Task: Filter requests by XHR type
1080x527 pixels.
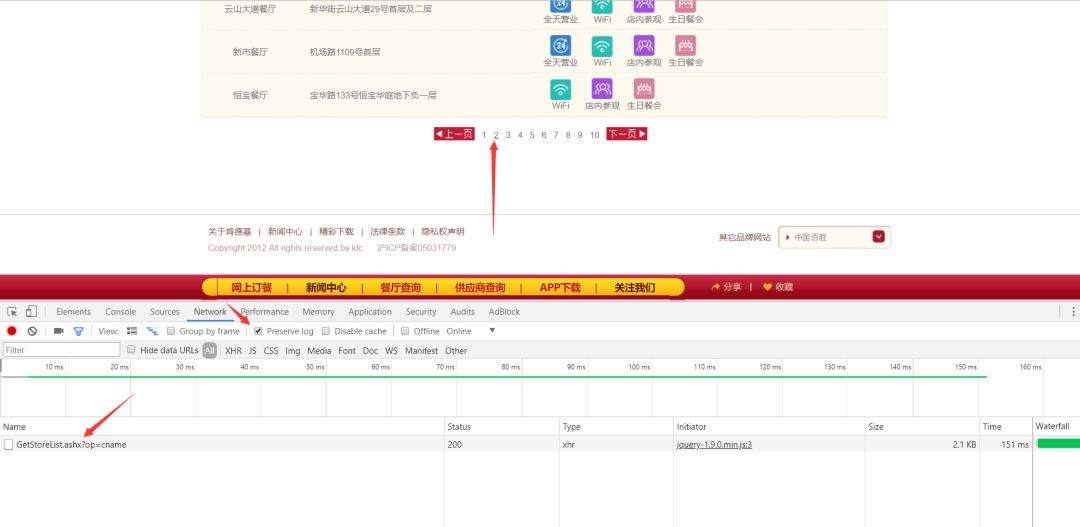Action: tap(233, 351)
